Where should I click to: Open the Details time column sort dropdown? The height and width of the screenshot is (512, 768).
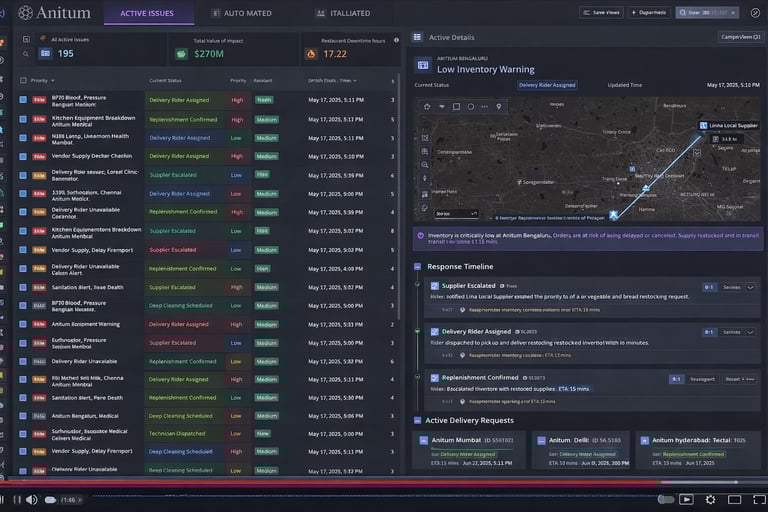coord(355,81)
